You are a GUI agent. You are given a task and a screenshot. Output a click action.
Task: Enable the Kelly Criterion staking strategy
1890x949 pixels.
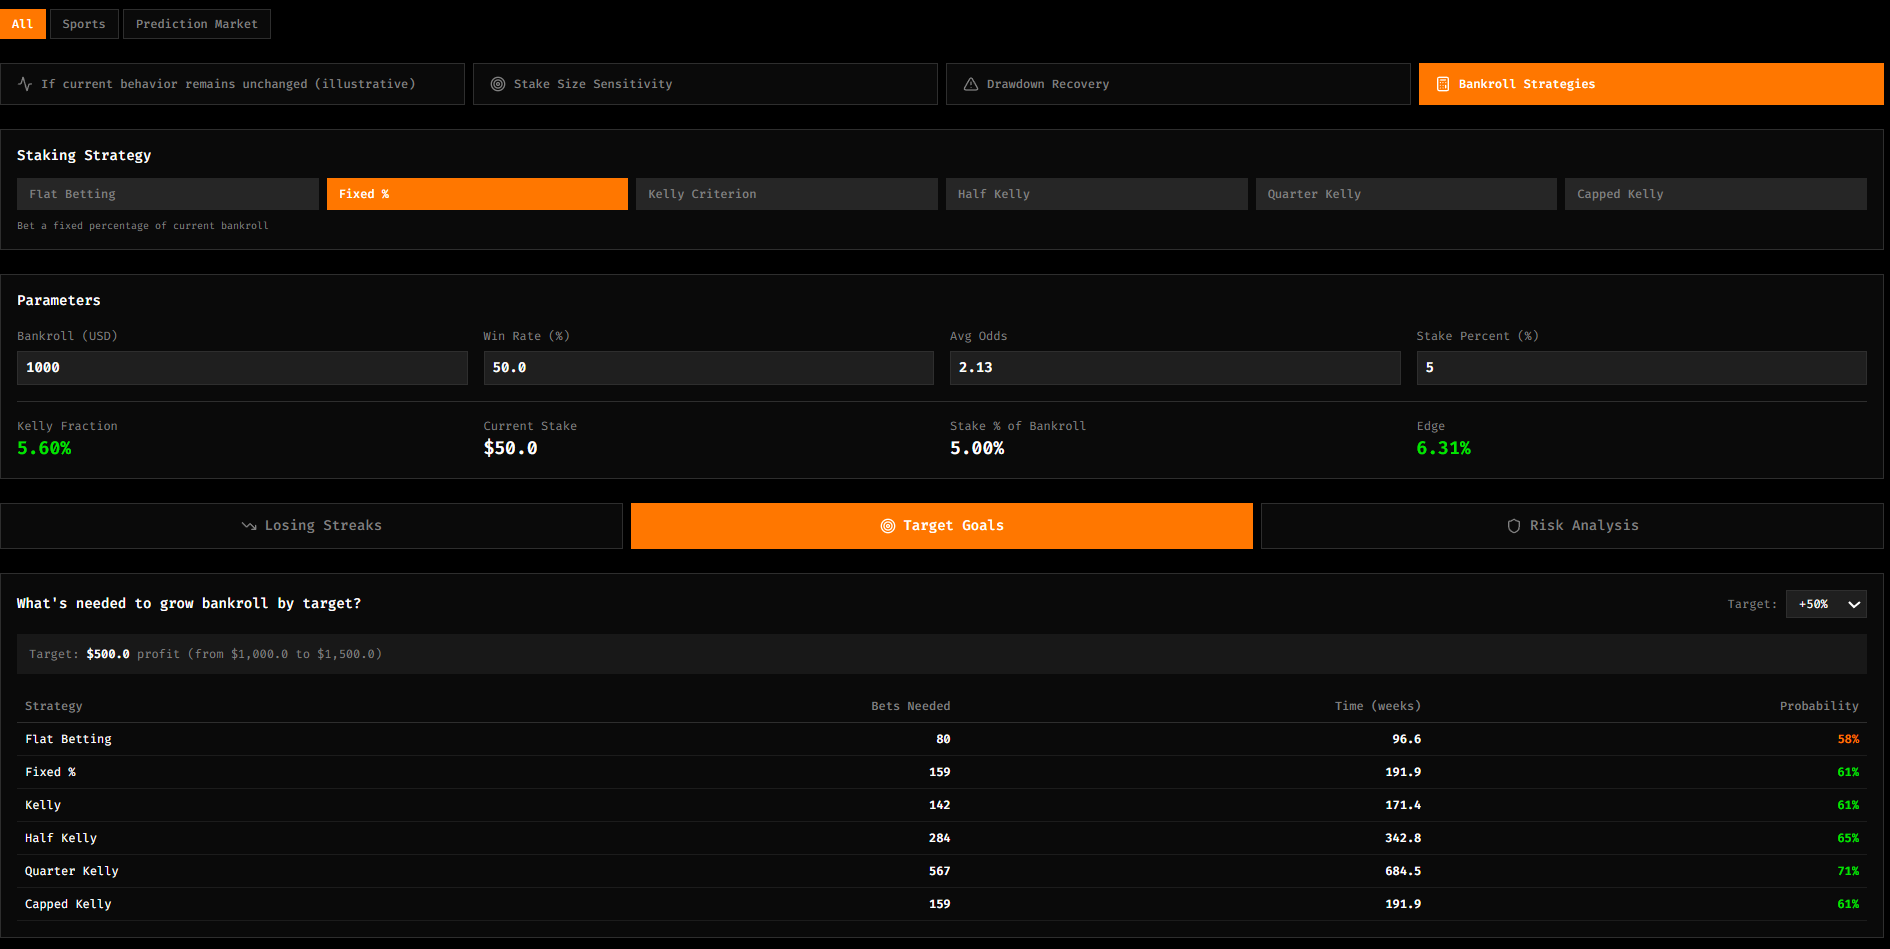pyautogui.click(x=787, y=193)
